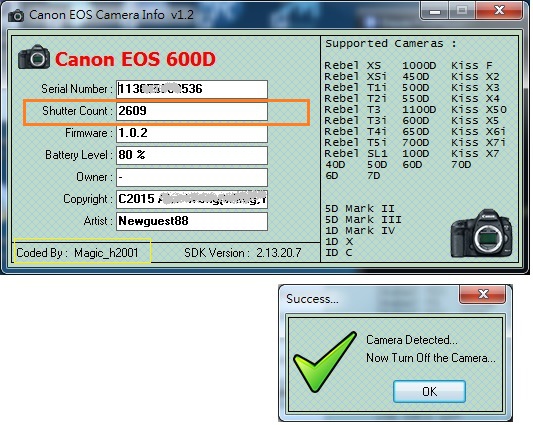Click the 'SDK Version : 2.13.20.7' text
Viewport: 533px width, 425px height.
(x=243, y=253)
